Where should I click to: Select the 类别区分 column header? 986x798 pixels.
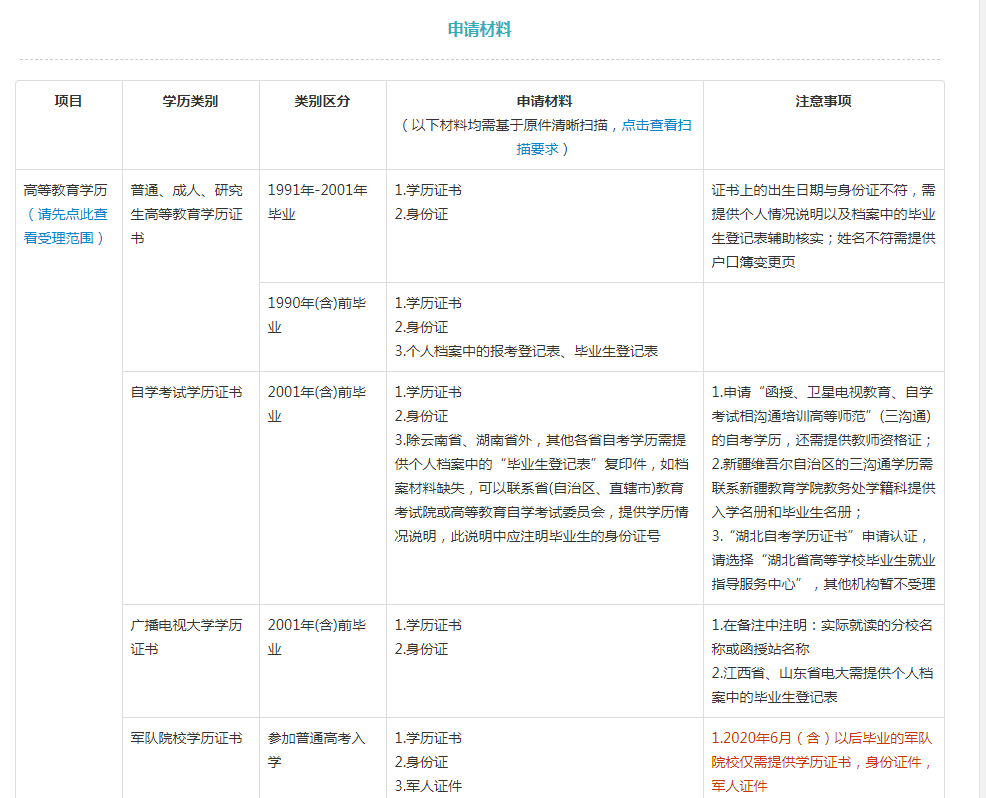tap(322, 99)
